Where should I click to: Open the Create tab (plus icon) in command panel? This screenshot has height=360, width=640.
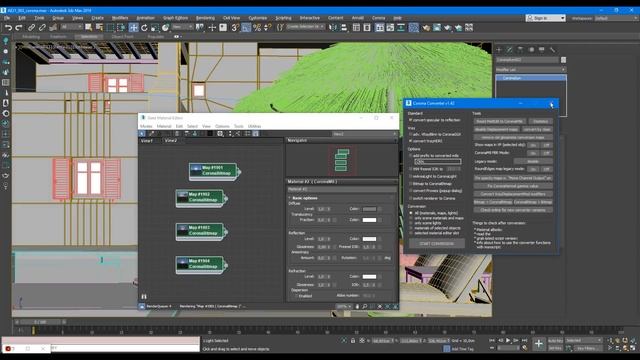499,50
